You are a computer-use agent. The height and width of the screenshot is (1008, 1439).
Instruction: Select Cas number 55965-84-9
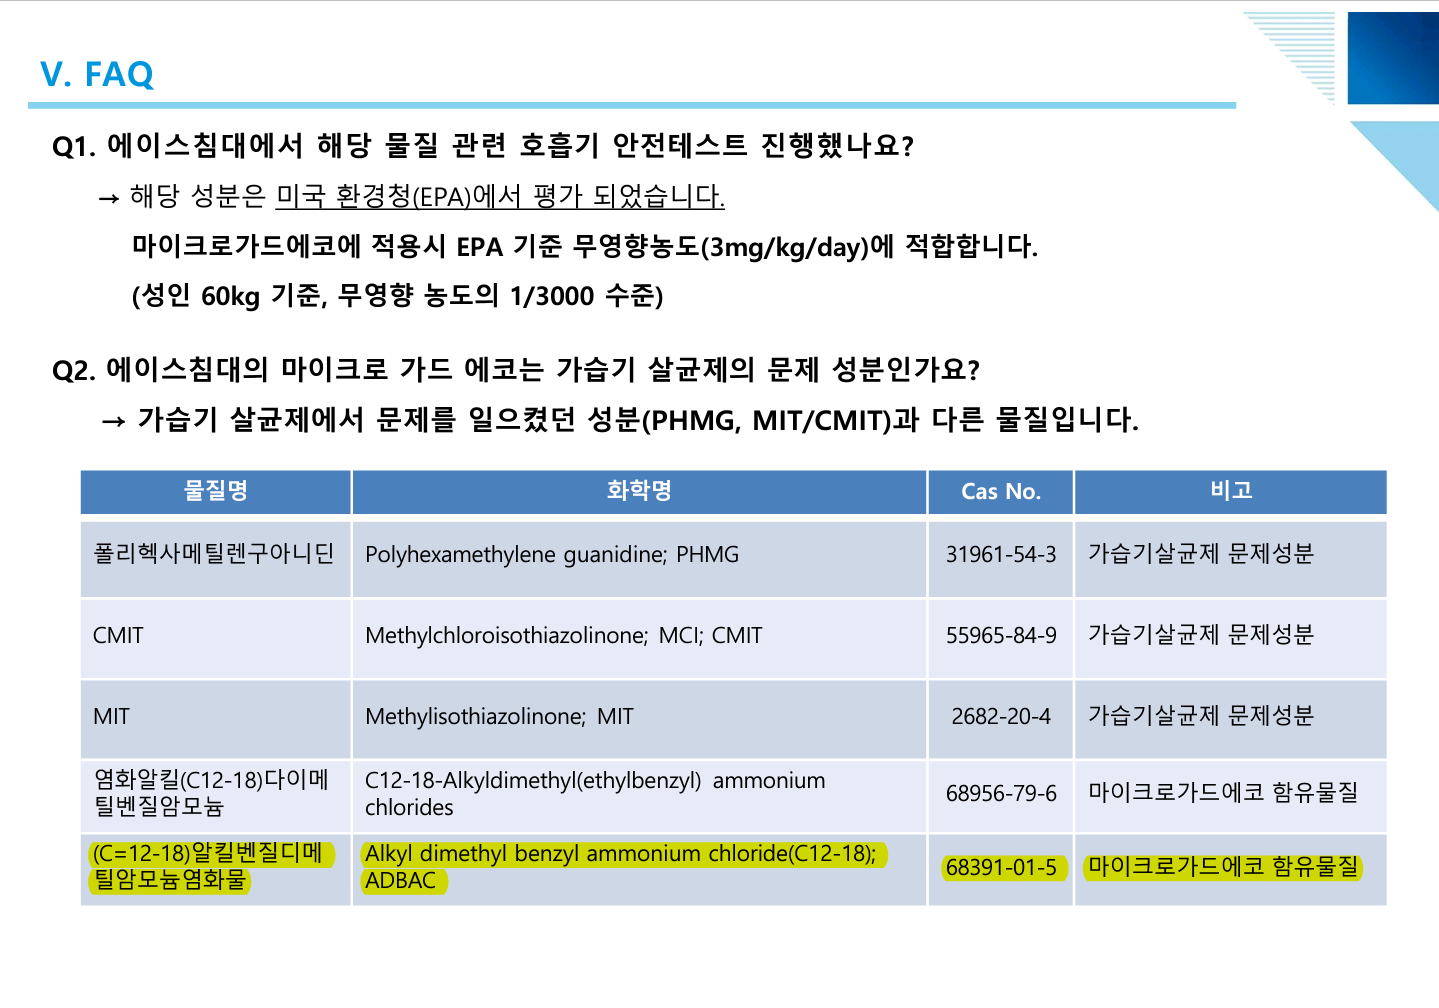1001,635
